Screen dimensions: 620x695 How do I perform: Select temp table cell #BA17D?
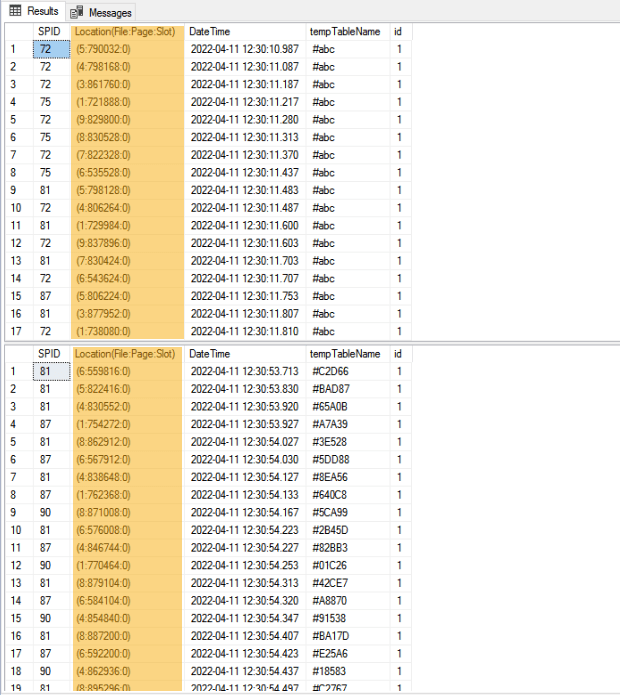tap(347, 636)
